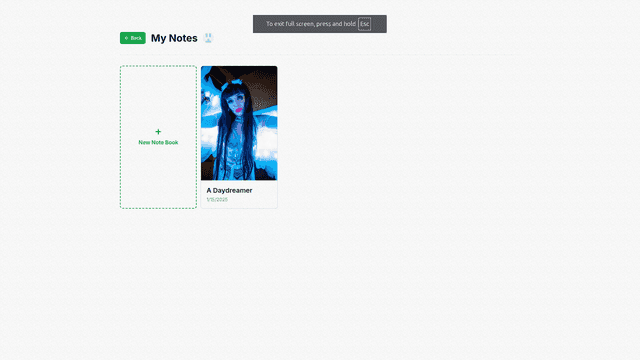Click the Esc key icon in the banner
Image resolution: width=640 pixels, height=360 pixels.
(x=364, y=24)
